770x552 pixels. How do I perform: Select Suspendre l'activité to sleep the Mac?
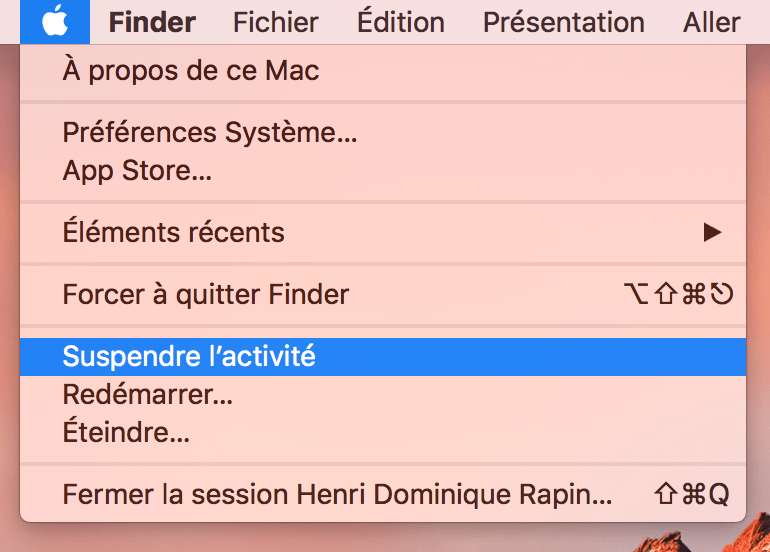click(x=189, y=356)
